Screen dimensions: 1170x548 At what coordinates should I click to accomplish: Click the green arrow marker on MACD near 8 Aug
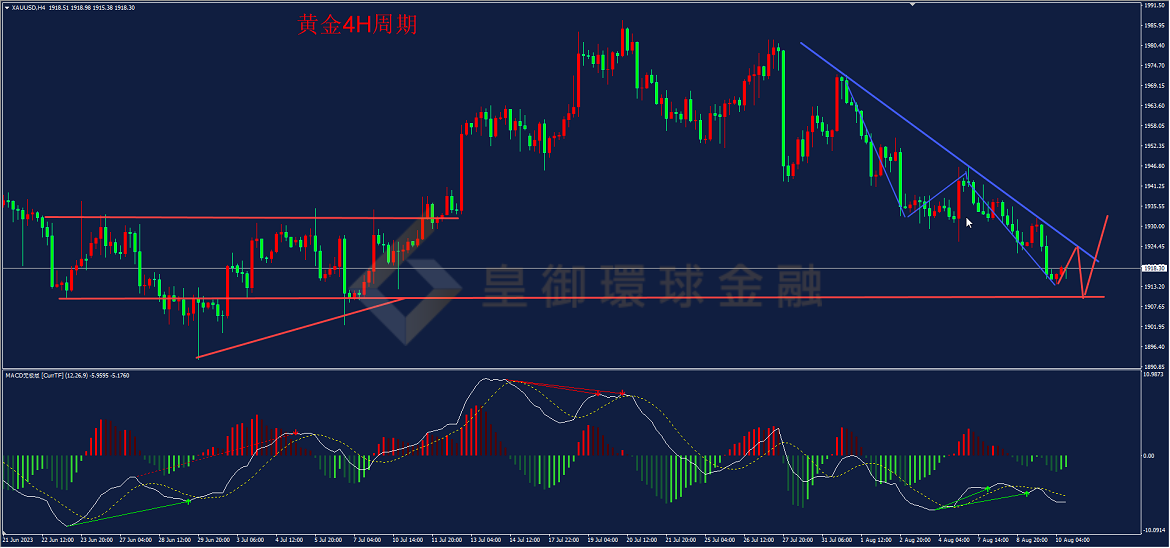point(1027,493)
